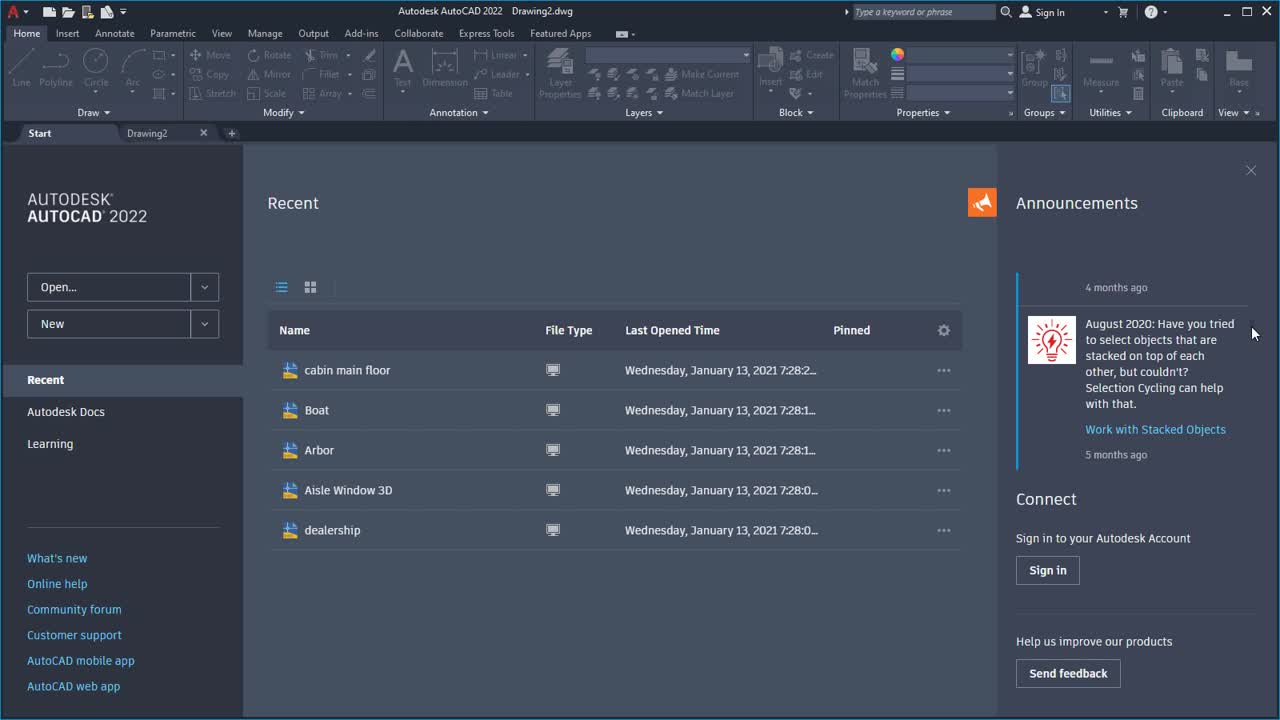Screen dimensions: 1280x720
Task: Open the Community forum link
Action: click(x=74, y=609)
